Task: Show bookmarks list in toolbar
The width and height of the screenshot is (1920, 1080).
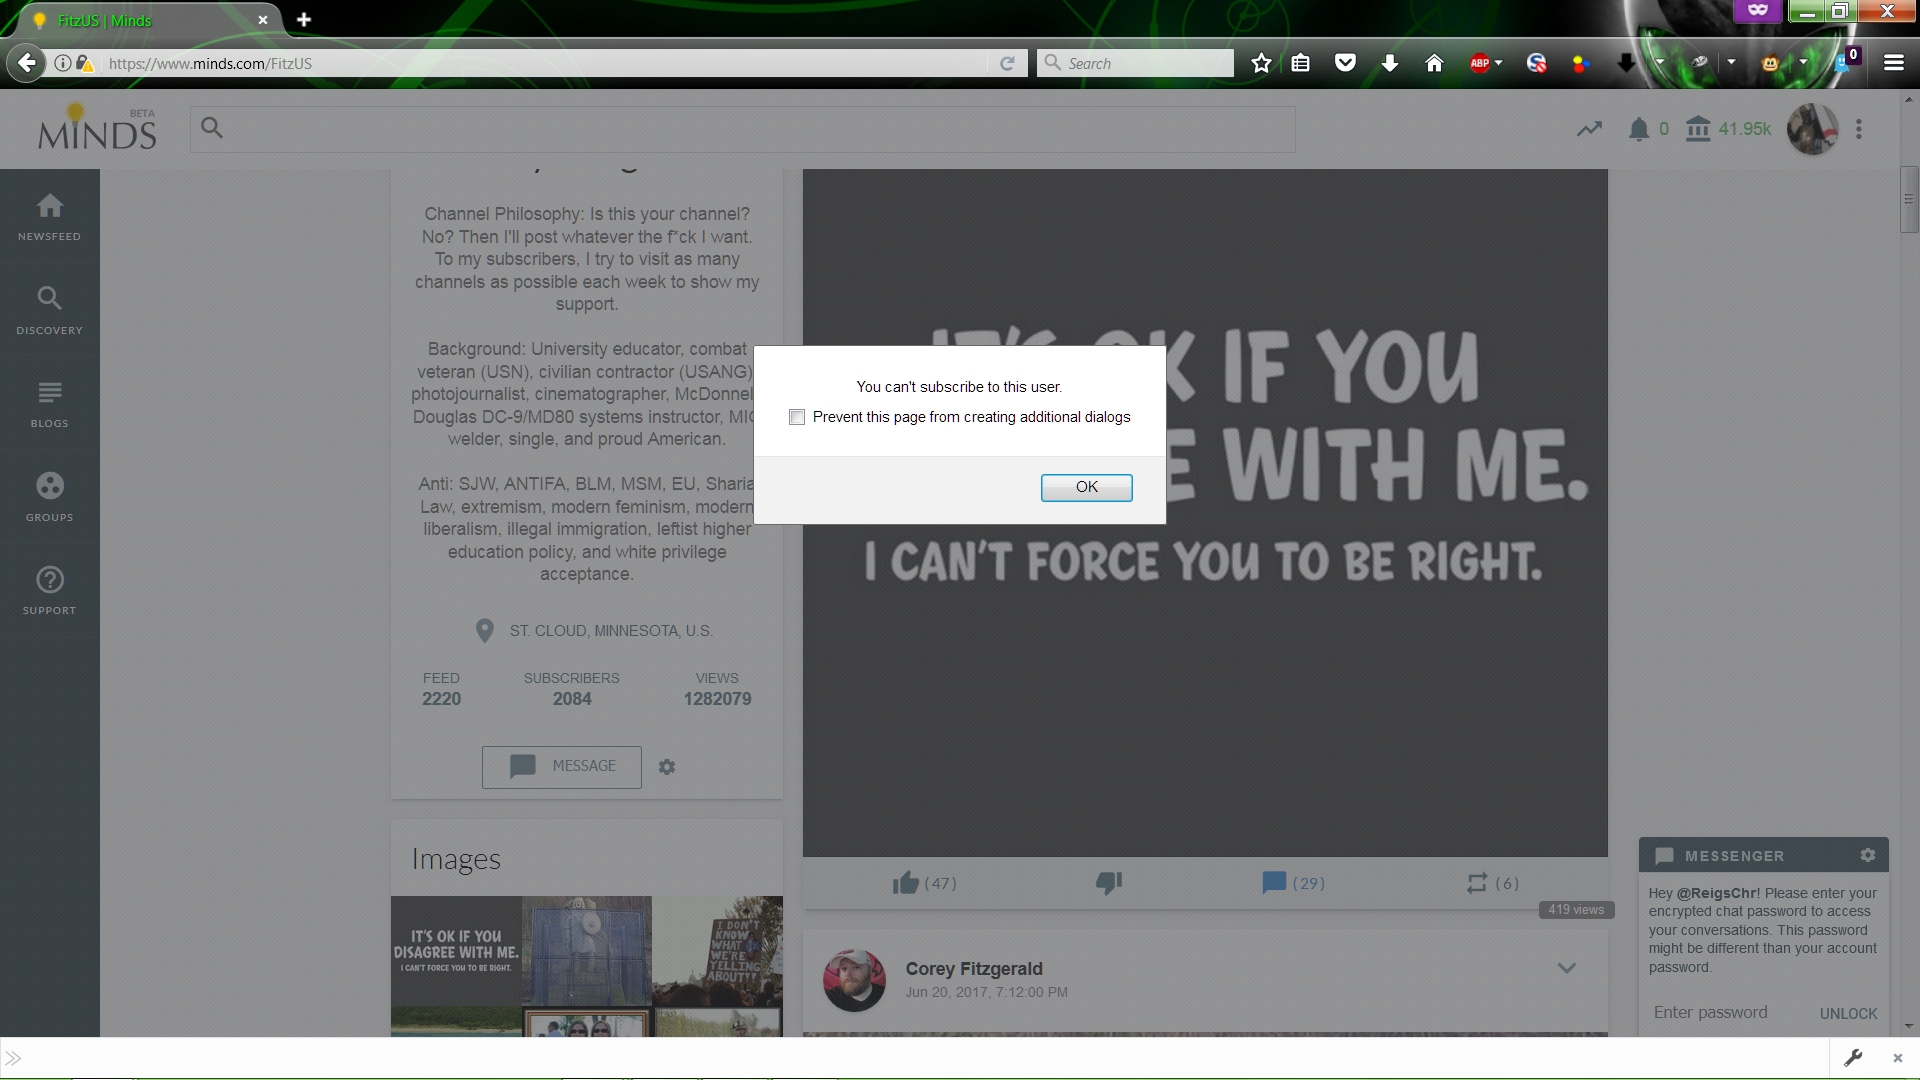Action: [1300, 63]
